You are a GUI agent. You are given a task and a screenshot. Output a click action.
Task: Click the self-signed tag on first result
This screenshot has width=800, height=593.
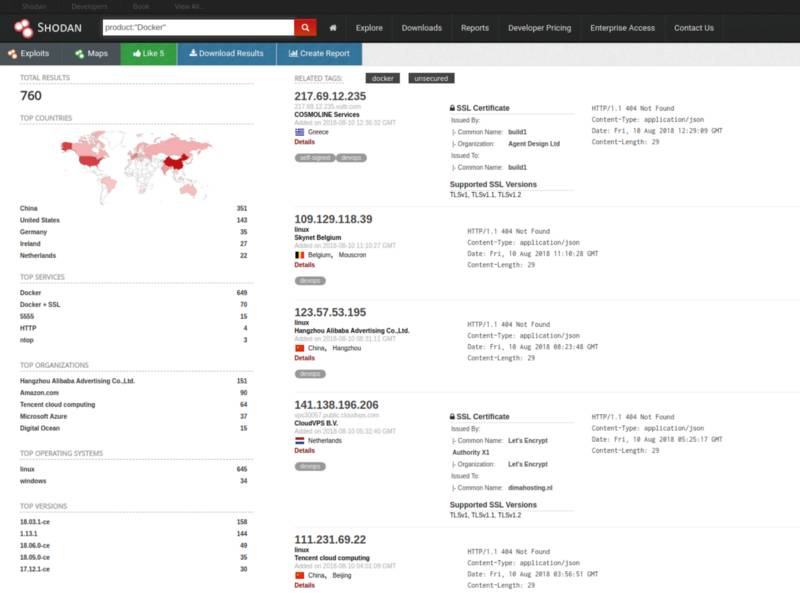pos(315,158)
